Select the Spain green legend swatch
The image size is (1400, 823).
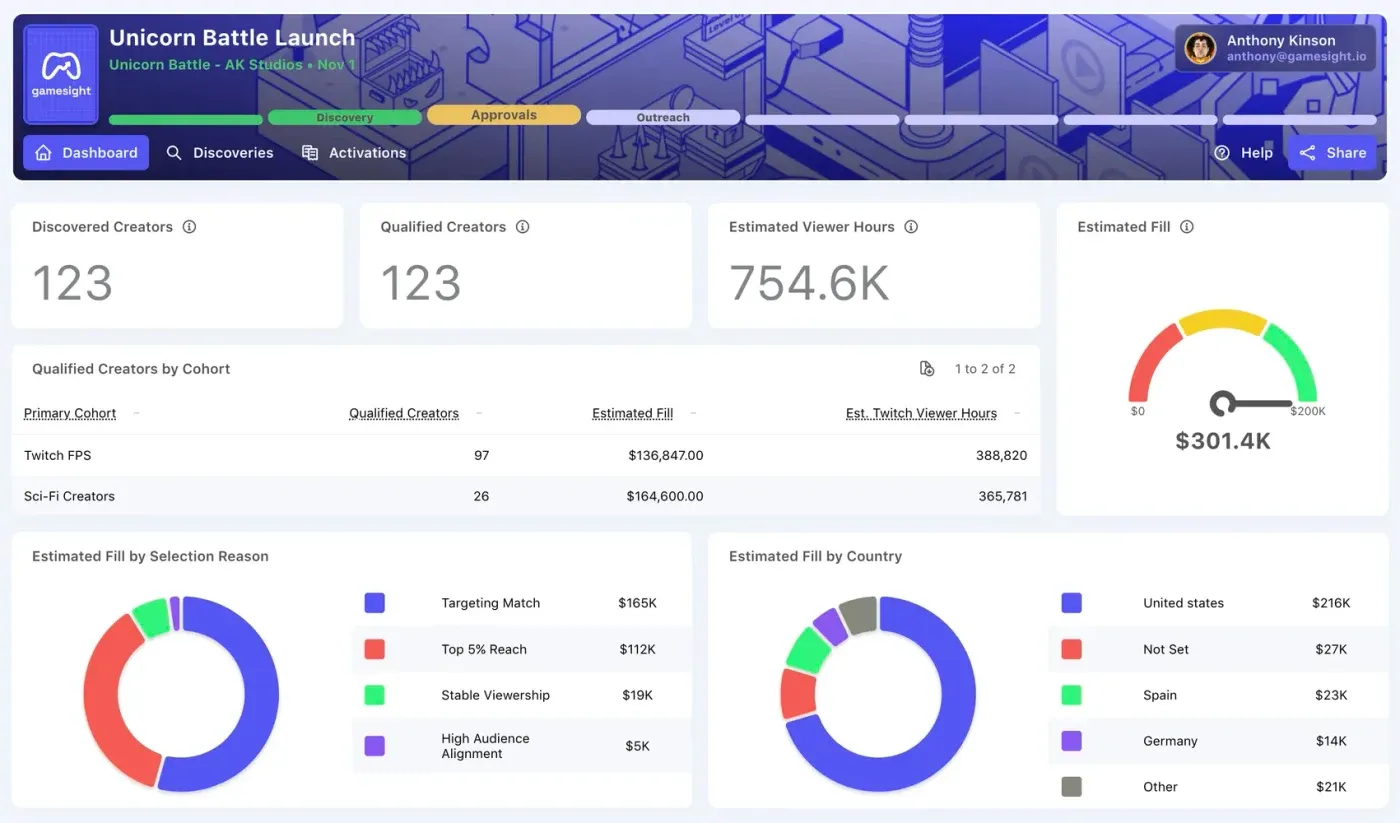(1071, 695)
